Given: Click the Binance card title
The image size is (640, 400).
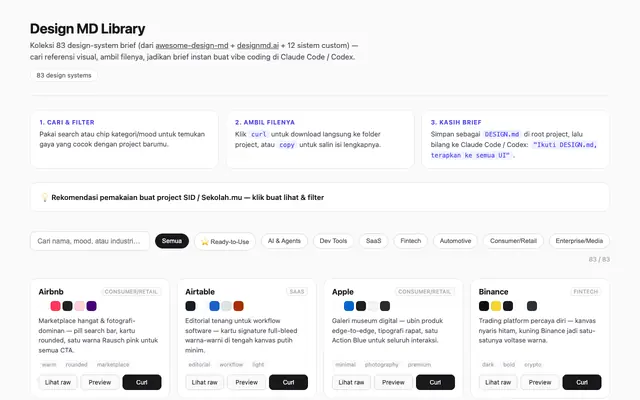Looking at the screenshot, I should [493, 292].
